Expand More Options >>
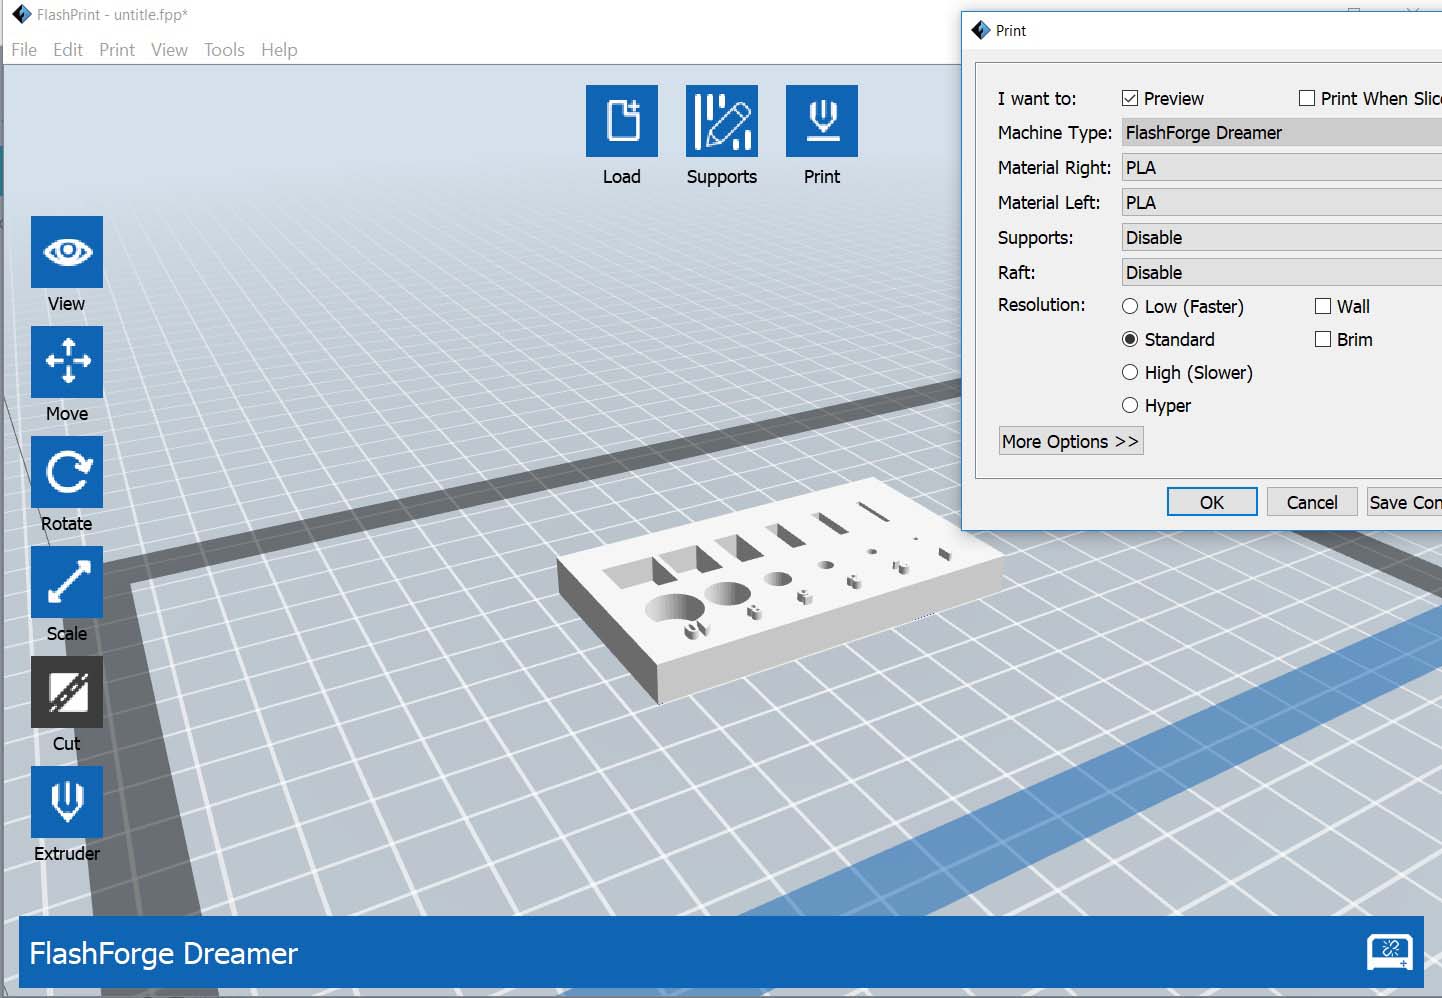 tap(1071, 441)
